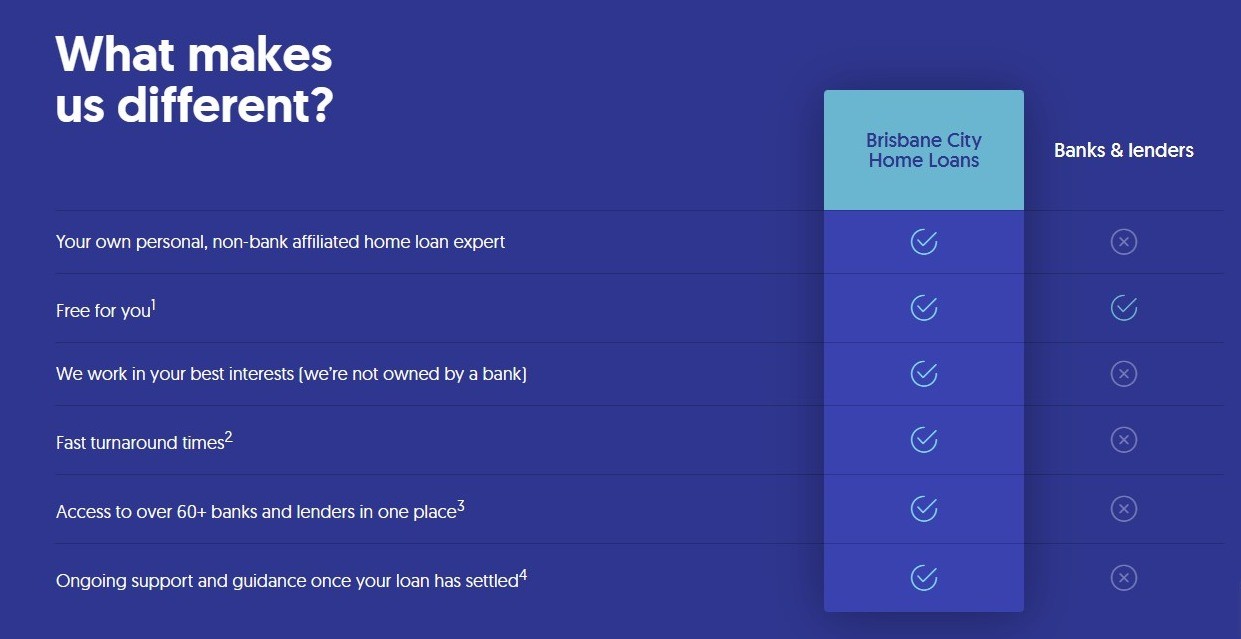Click Brisbane checkmark for Fast turnaround times
This screenshot has width=1241, height=639.
924,440
